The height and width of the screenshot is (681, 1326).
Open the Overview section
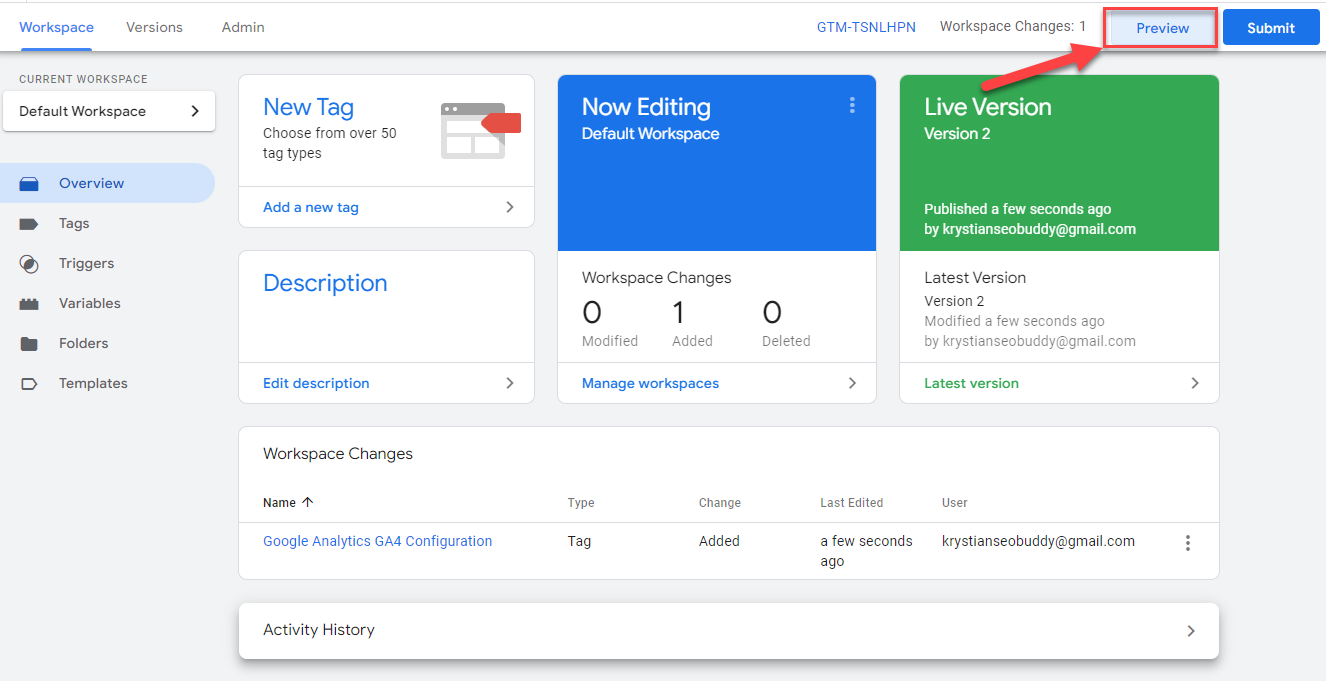click(107, 183)
